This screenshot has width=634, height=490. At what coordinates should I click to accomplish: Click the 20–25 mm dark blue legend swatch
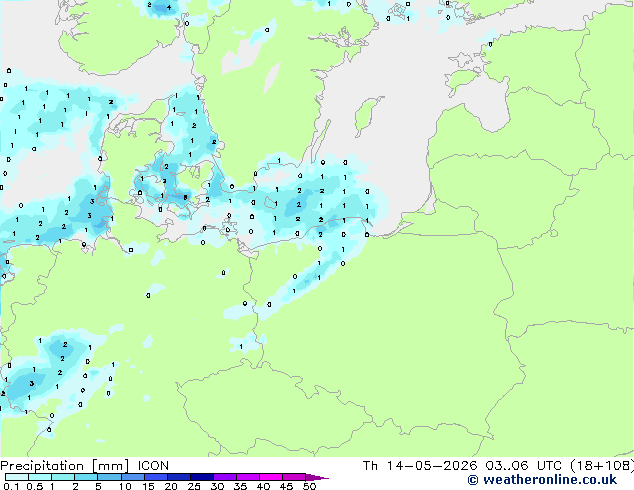[x=179, y=477]
